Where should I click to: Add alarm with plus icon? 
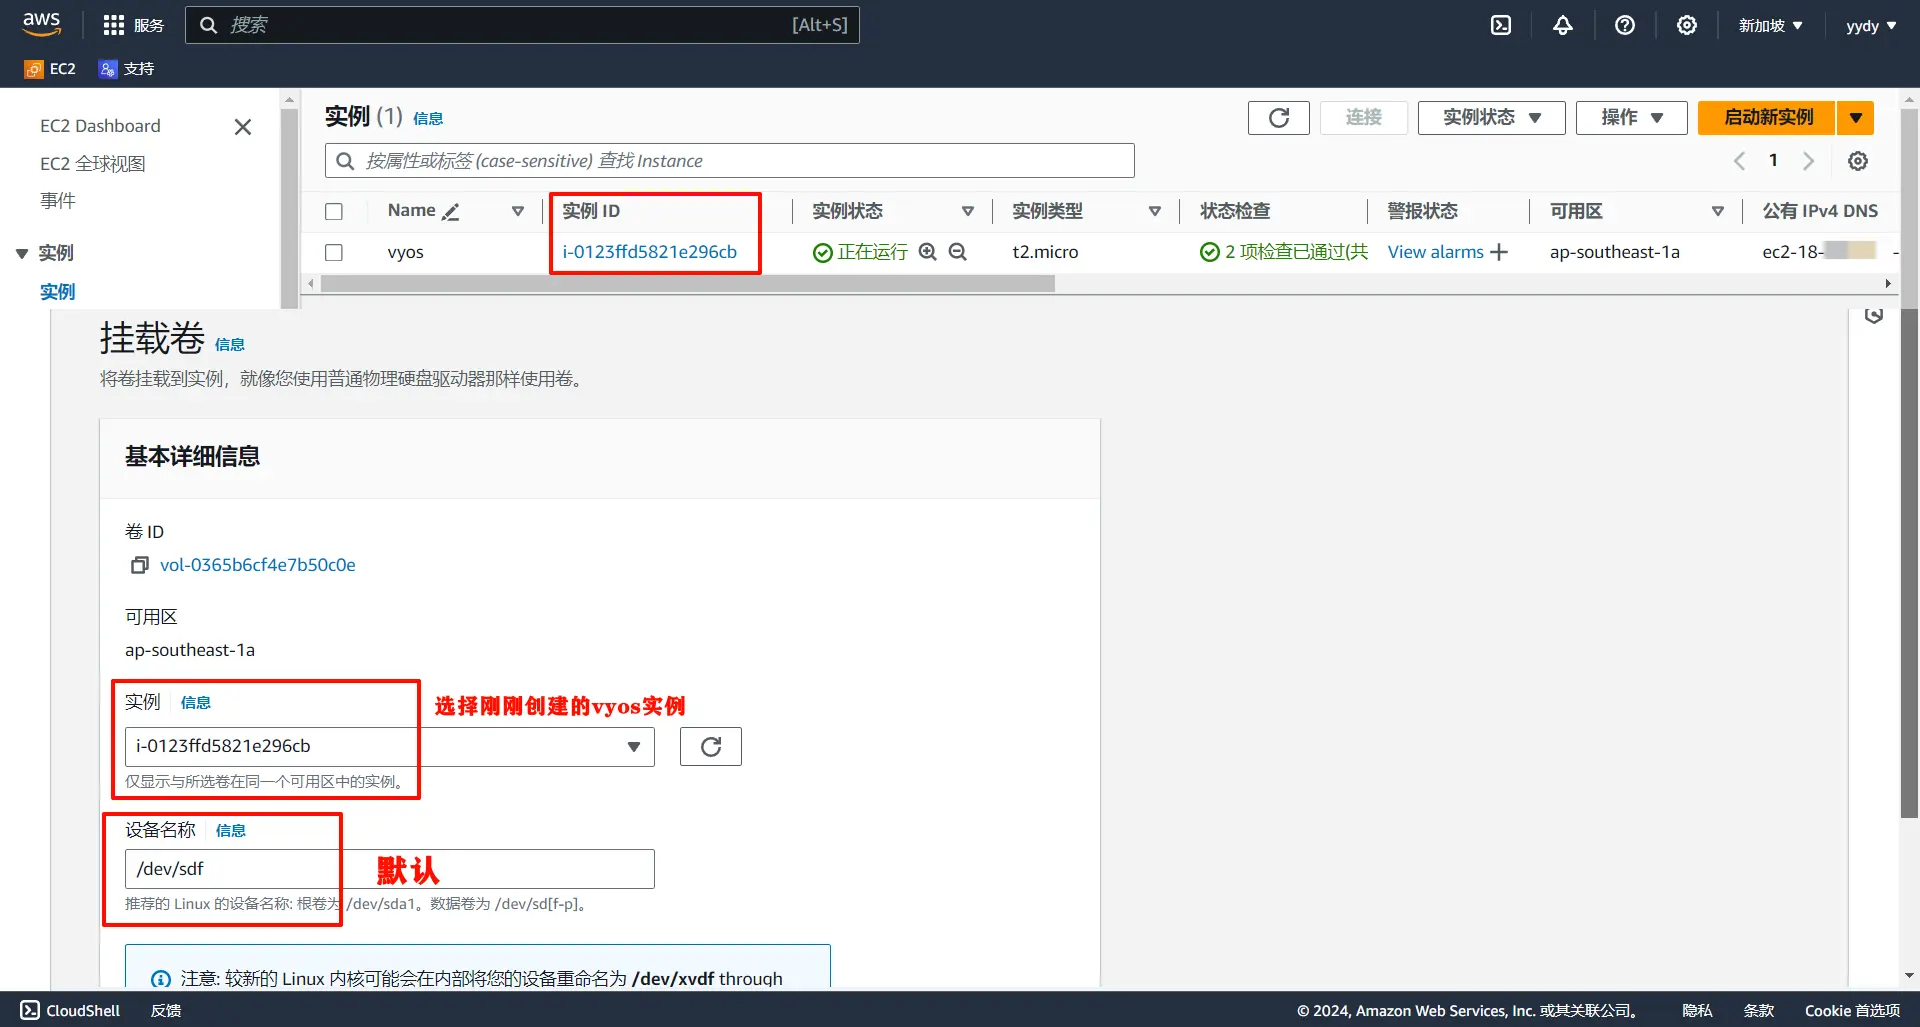coord(1499,252)
